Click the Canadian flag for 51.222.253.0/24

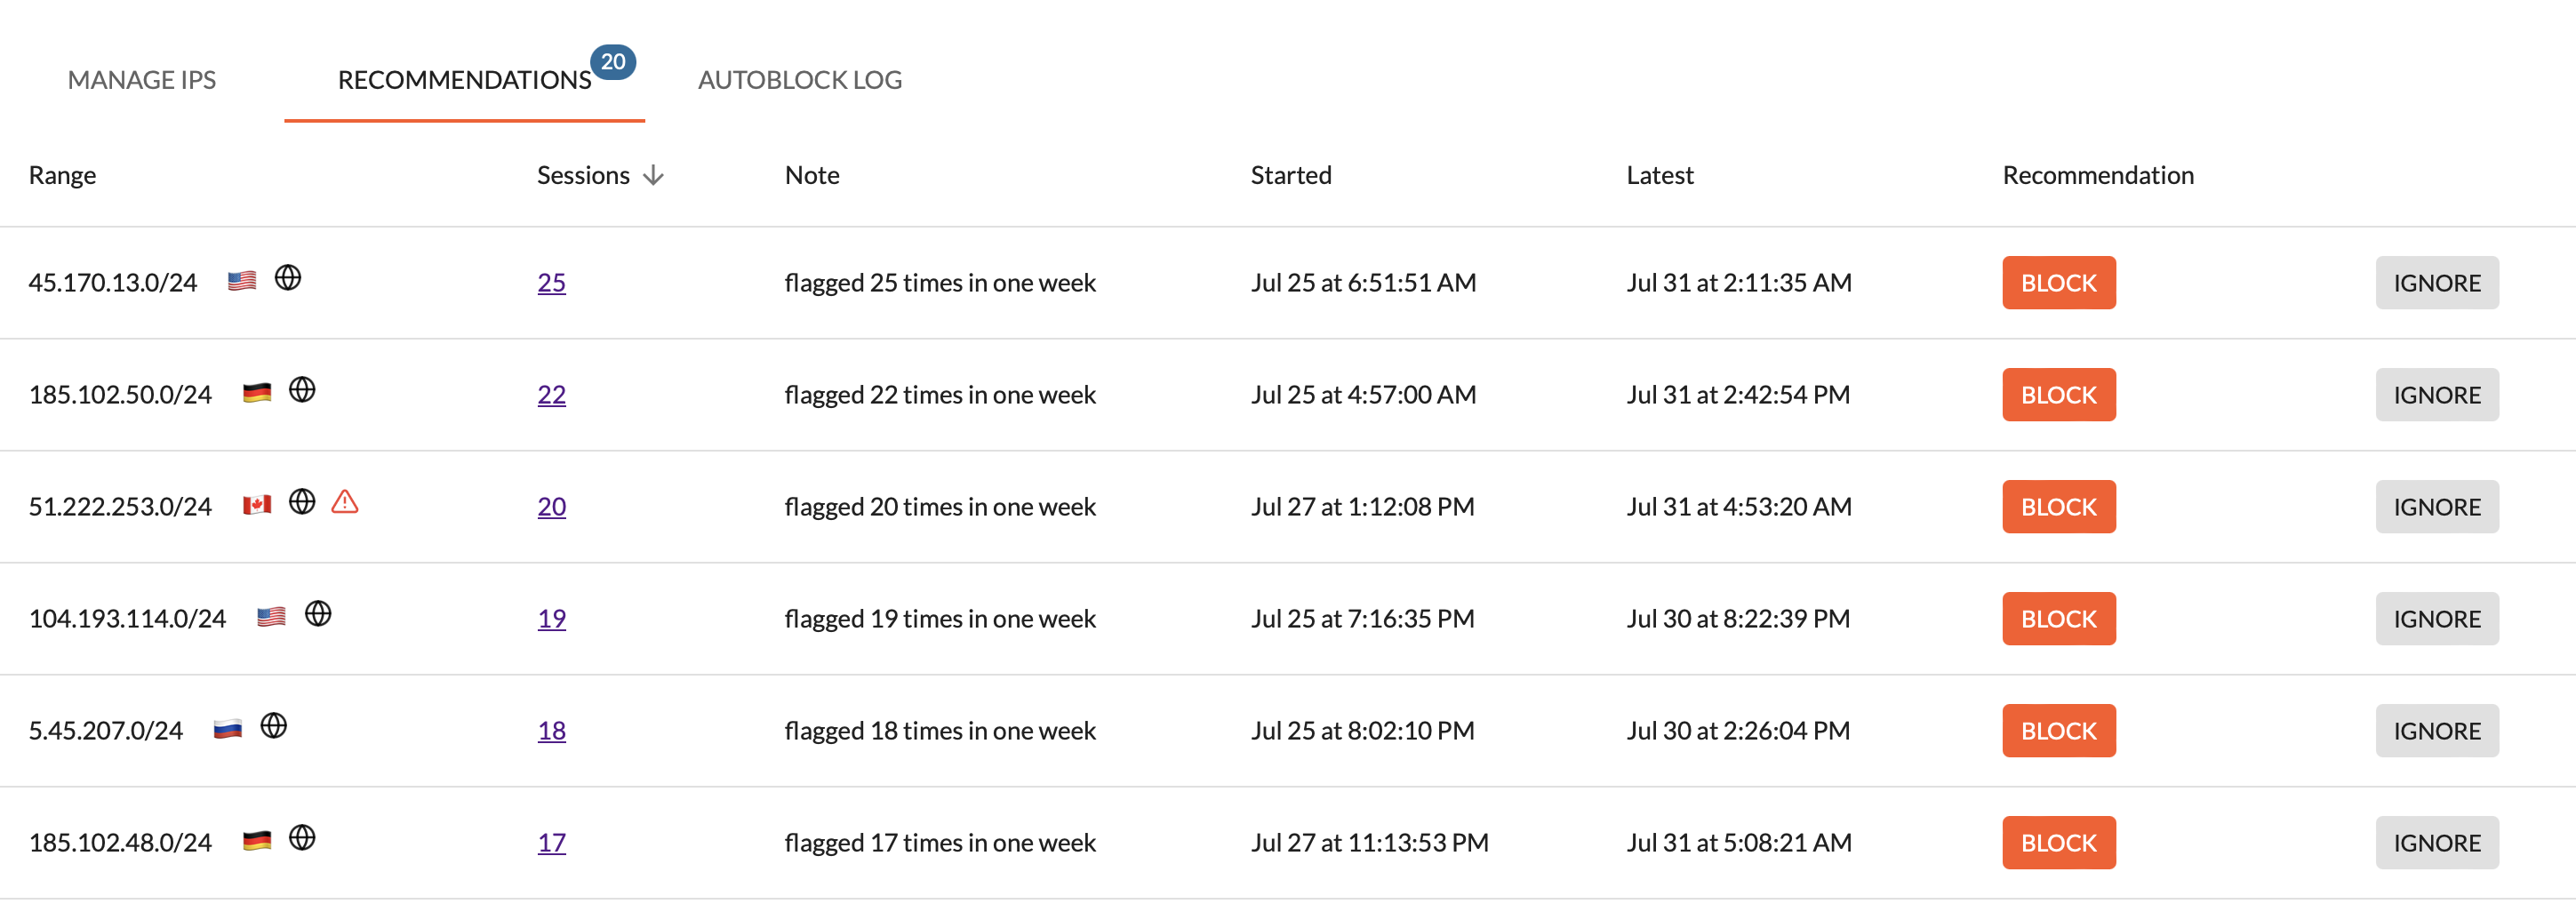pyautogui.click(x=257, y=505)
